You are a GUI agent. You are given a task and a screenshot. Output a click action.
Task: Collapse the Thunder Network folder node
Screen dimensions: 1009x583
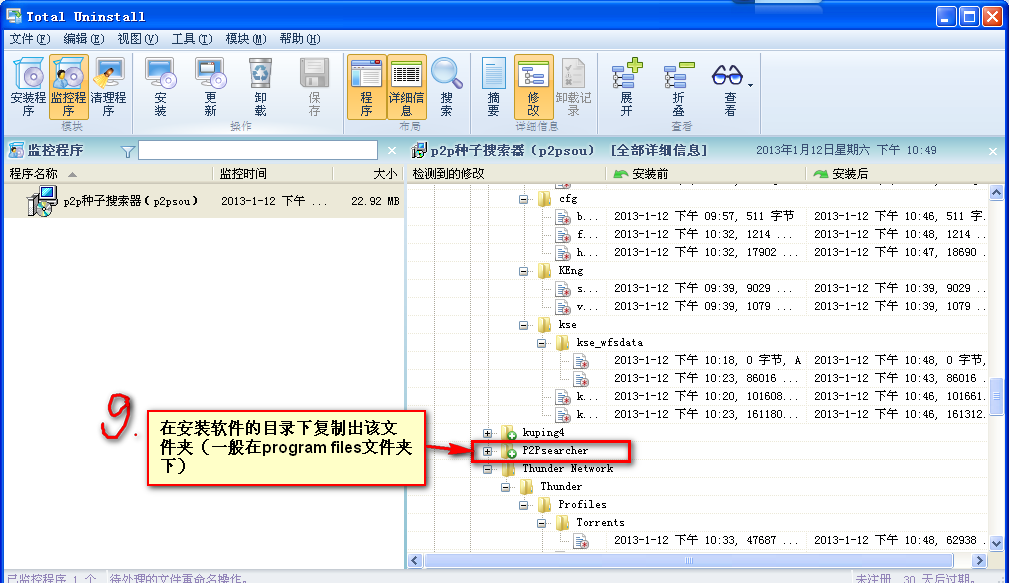487,470
